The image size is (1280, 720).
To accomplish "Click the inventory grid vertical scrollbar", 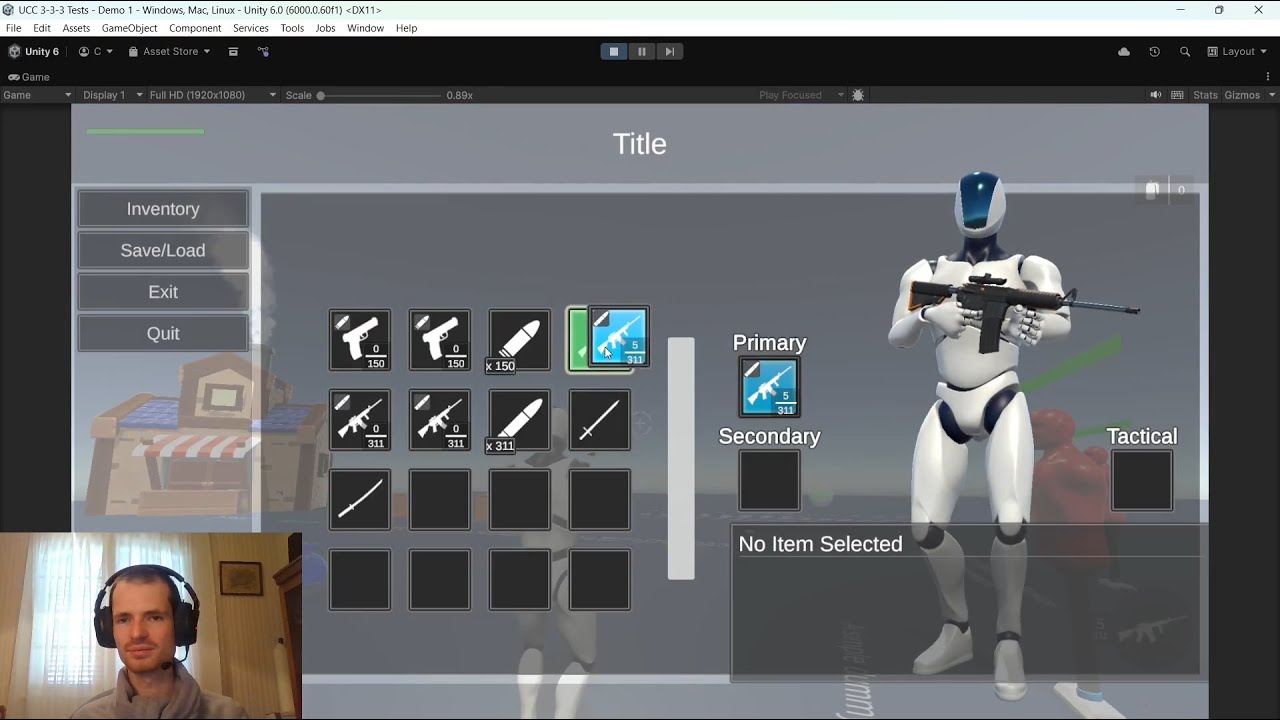I will [681, 458].
